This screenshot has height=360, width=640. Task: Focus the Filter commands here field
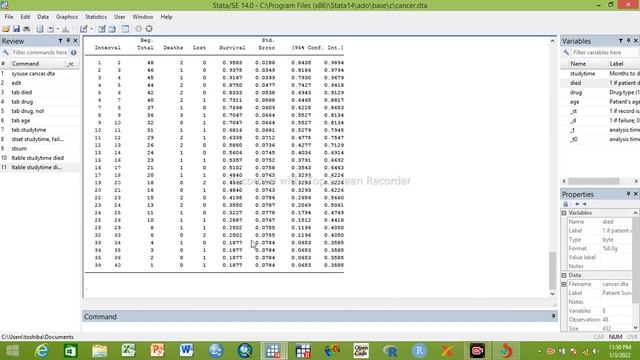[x=40, y=53]
